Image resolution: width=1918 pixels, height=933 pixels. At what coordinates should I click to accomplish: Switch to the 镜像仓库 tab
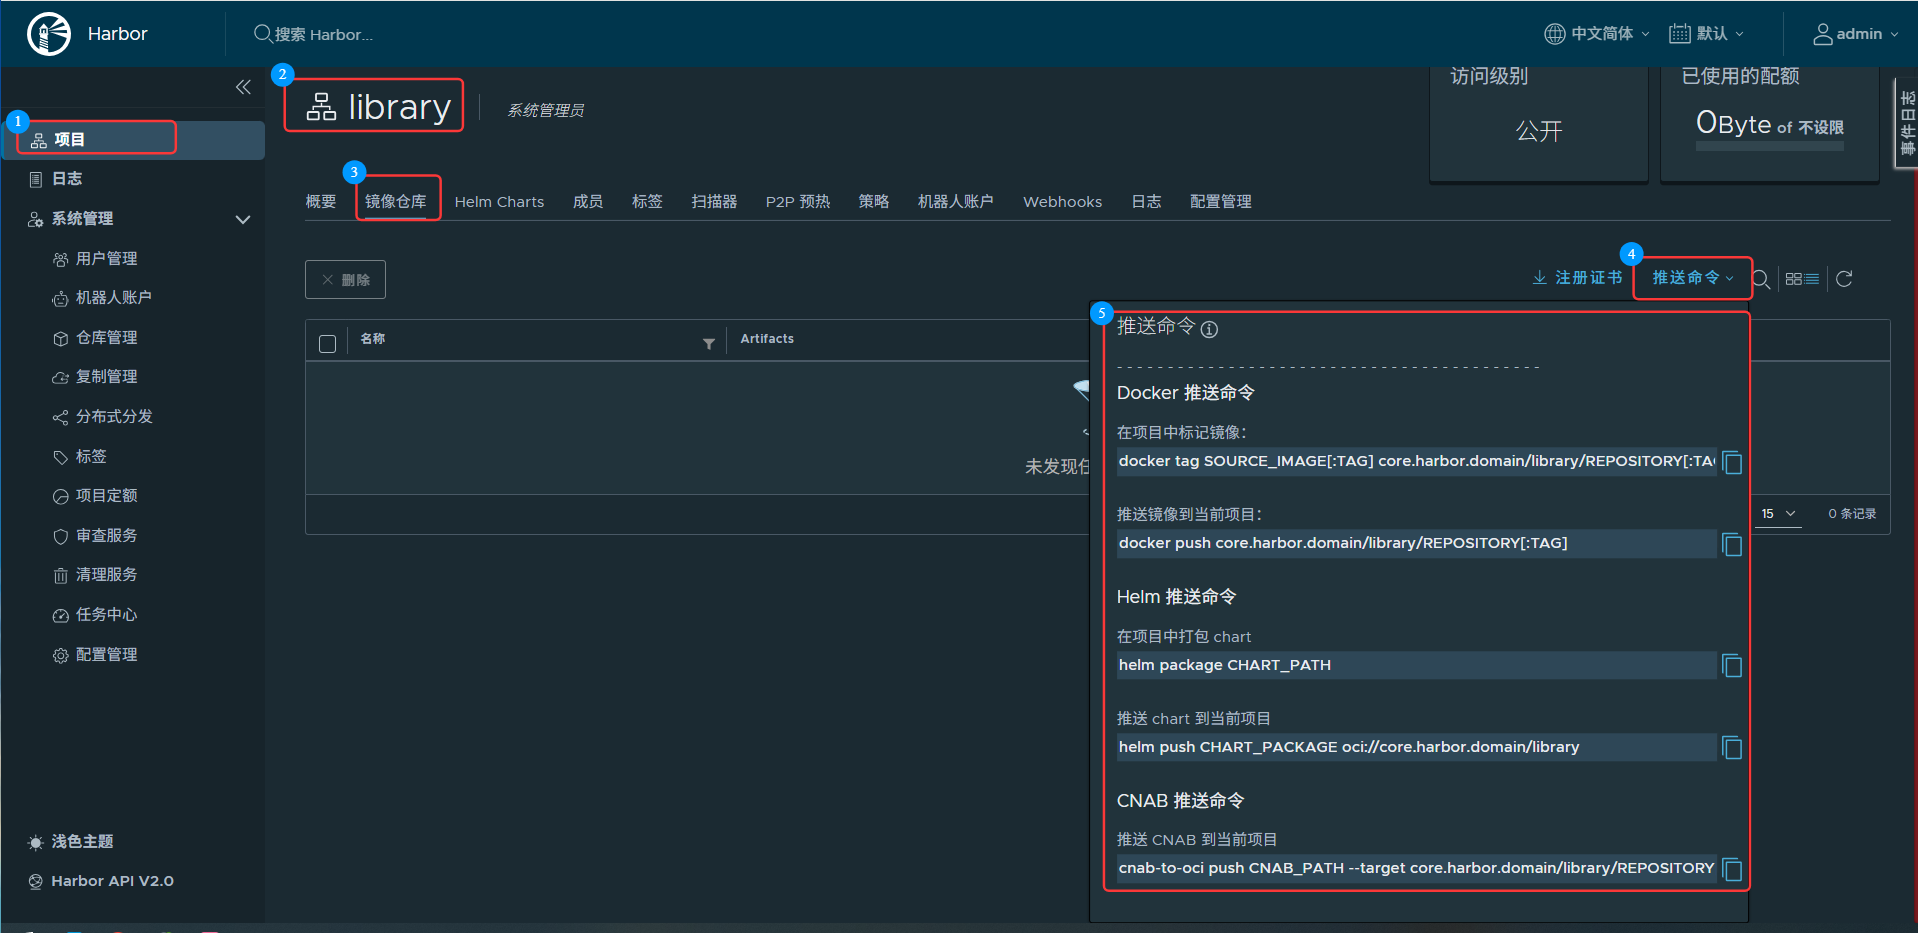(x=396, y=202)
